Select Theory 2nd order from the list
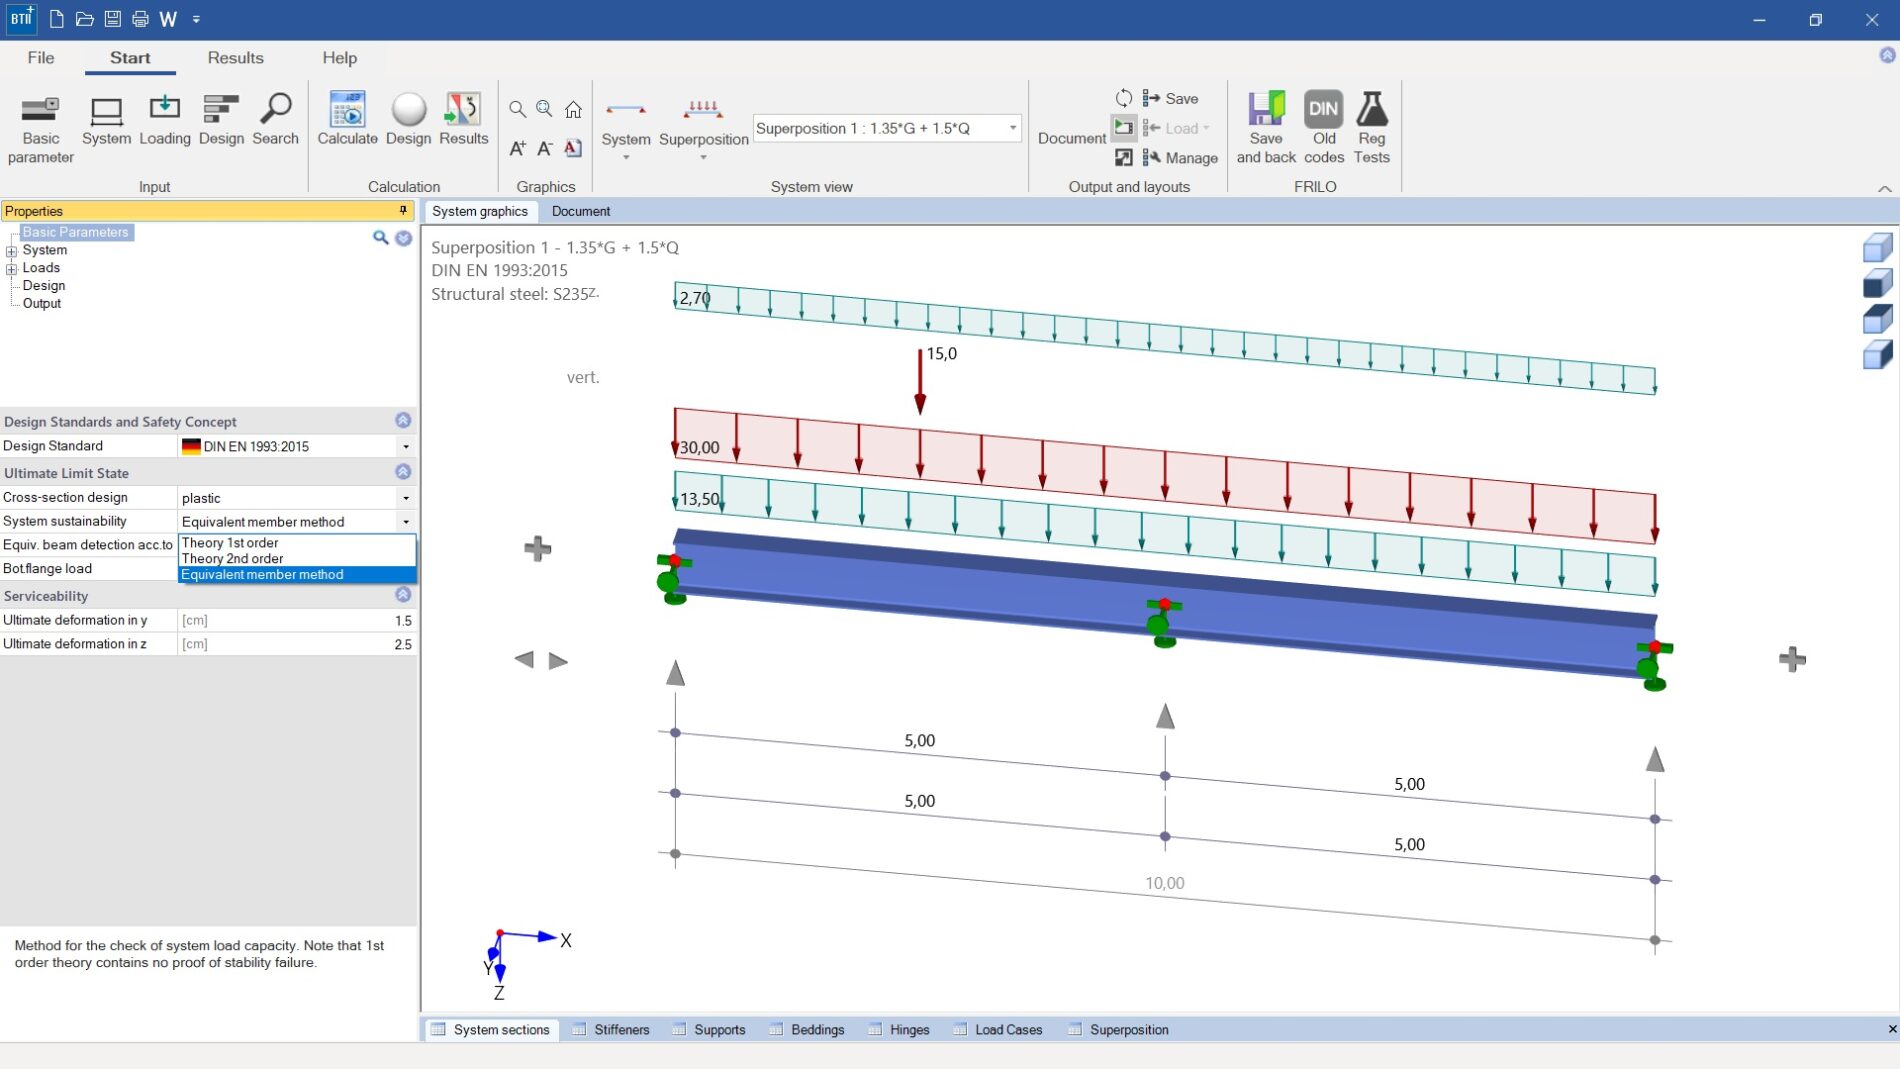 click(232, 558)
